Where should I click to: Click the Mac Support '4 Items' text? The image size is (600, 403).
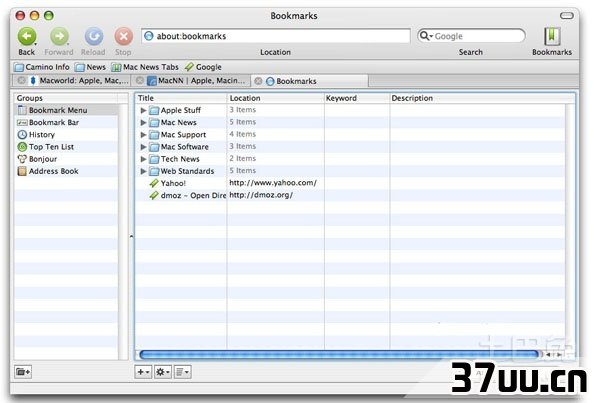[243, 134]
